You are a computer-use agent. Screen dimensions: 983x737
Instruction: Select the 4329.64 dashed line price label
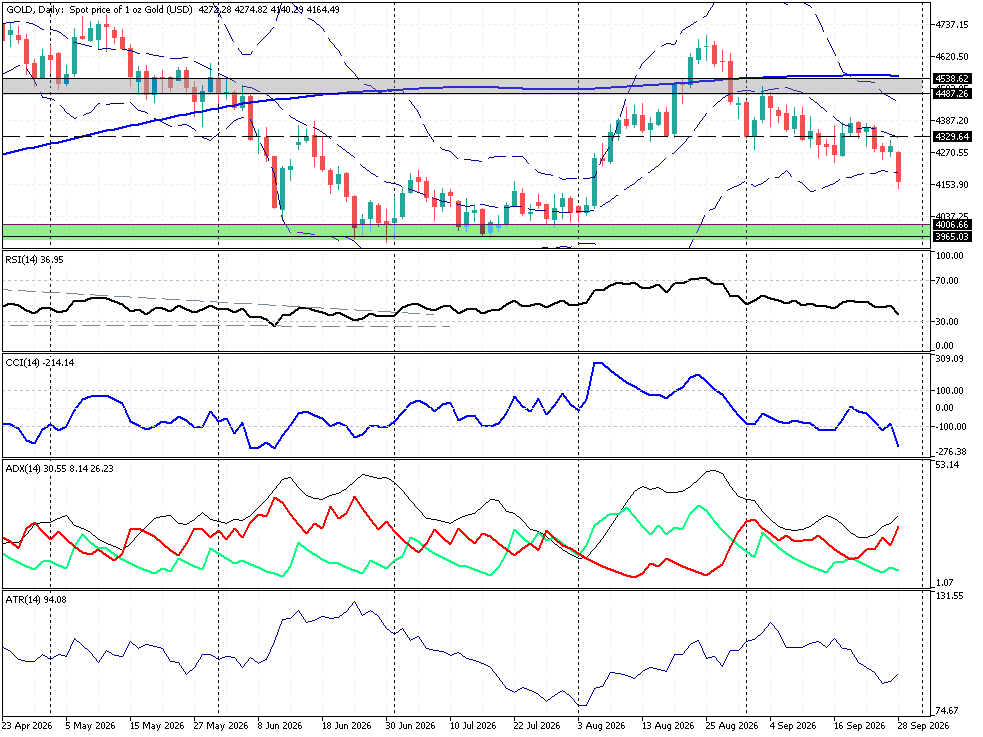point(951,136)
